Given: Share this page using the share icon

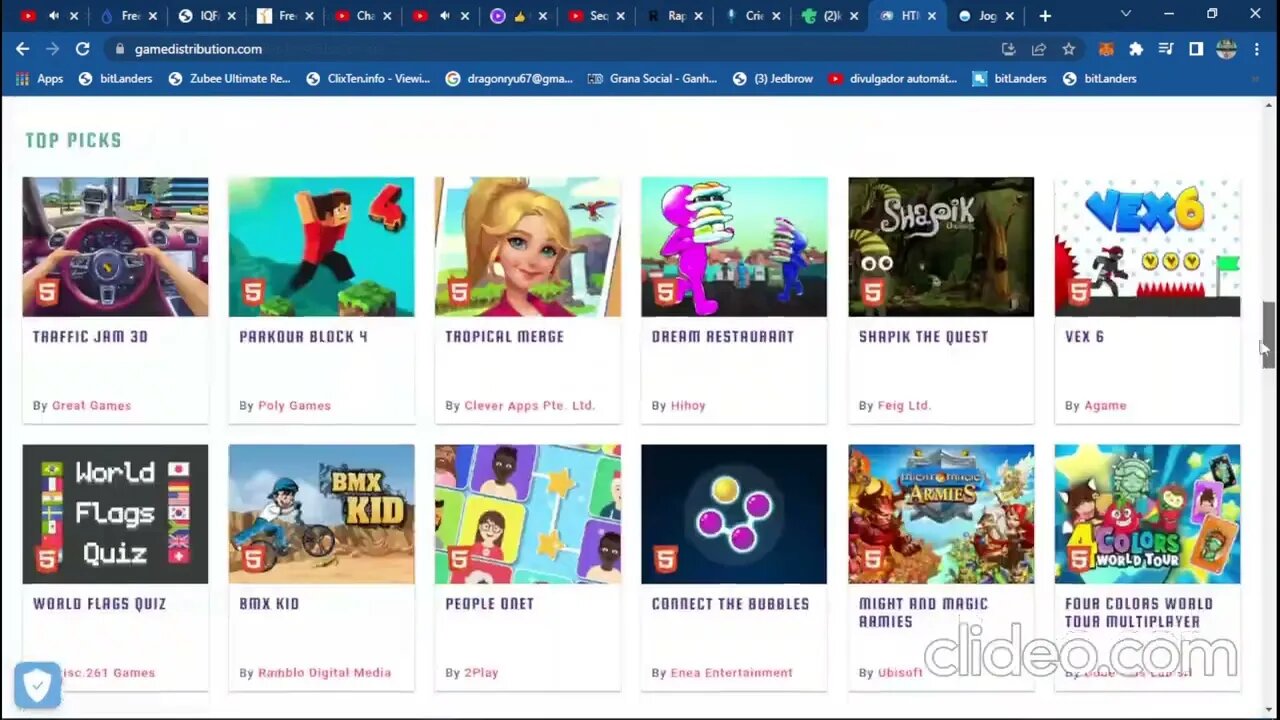Looking at the screenshot, I should pos(1038,49).
